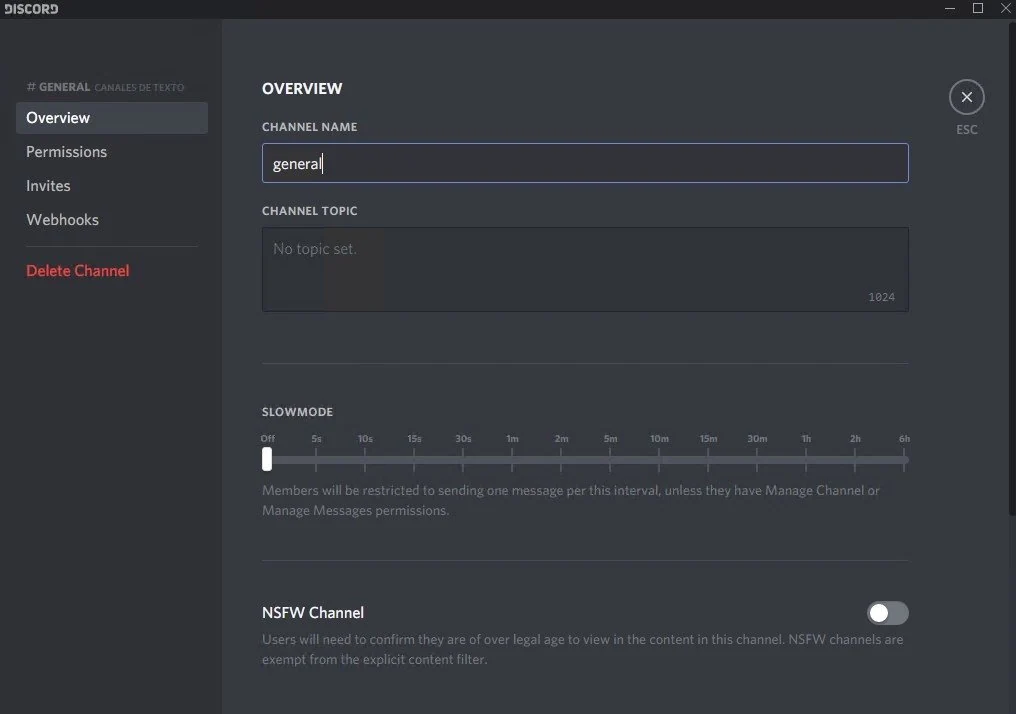The image size is (1016, 714).
Task: Set slowmode to the 10m mark
Action: 659,460
